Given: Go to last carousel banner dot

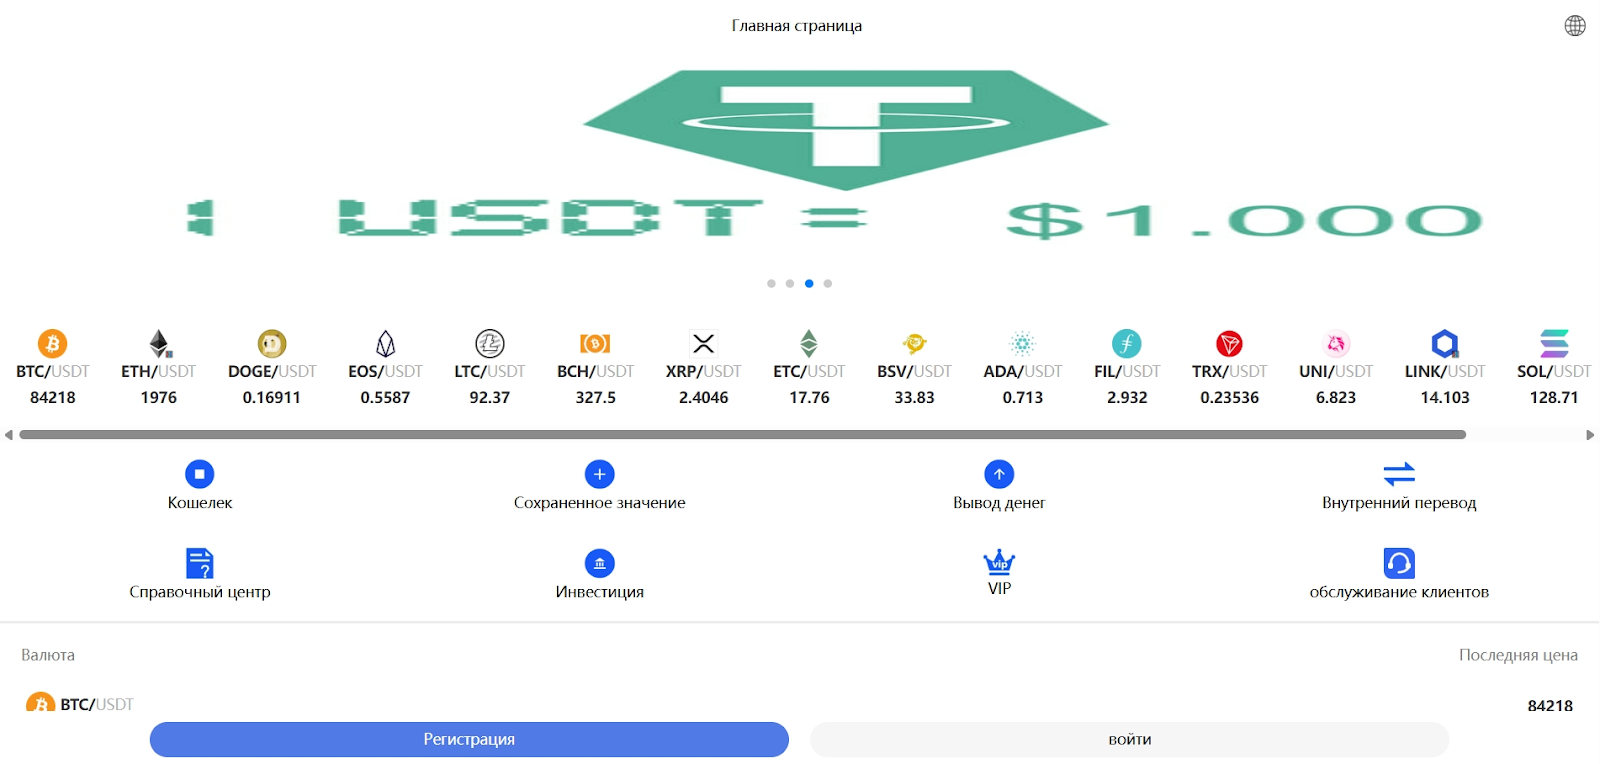Looking at the screenshot, I should pos(828,284).
